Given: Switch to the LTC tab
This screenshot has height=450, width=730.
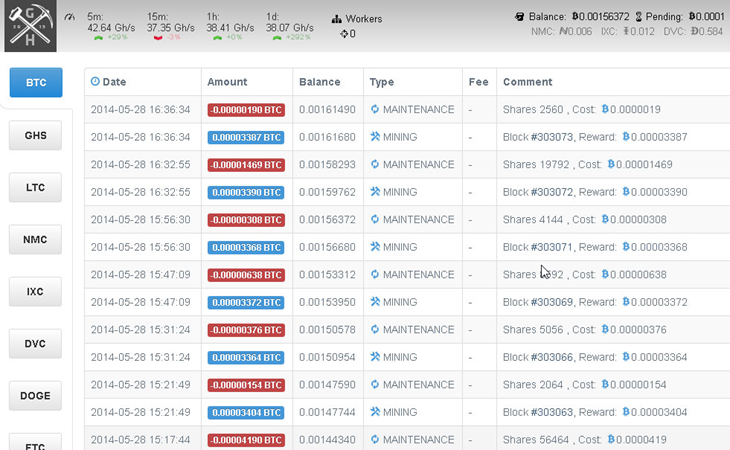Looking at the screenshot, I should click(x=35, y=188).
